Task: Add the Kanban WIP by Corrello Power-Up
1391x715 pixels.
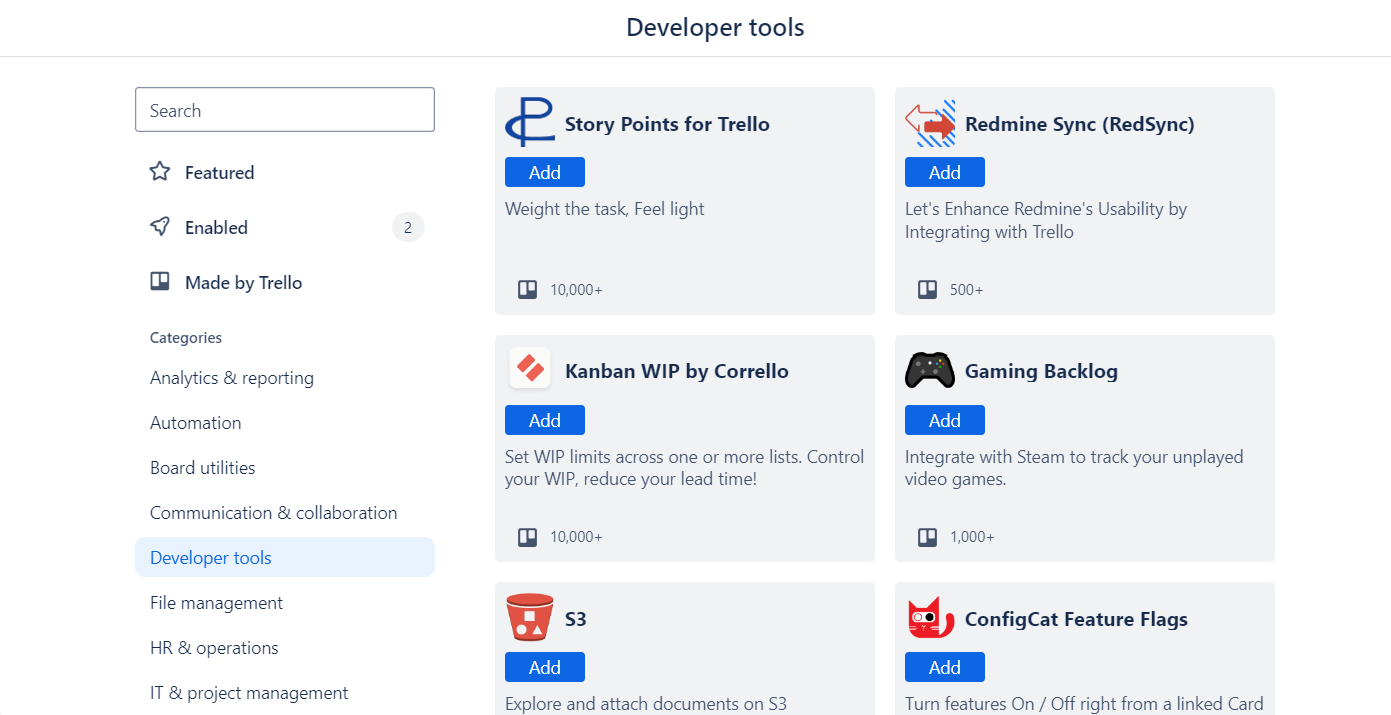Action: (x=545, y=420)
